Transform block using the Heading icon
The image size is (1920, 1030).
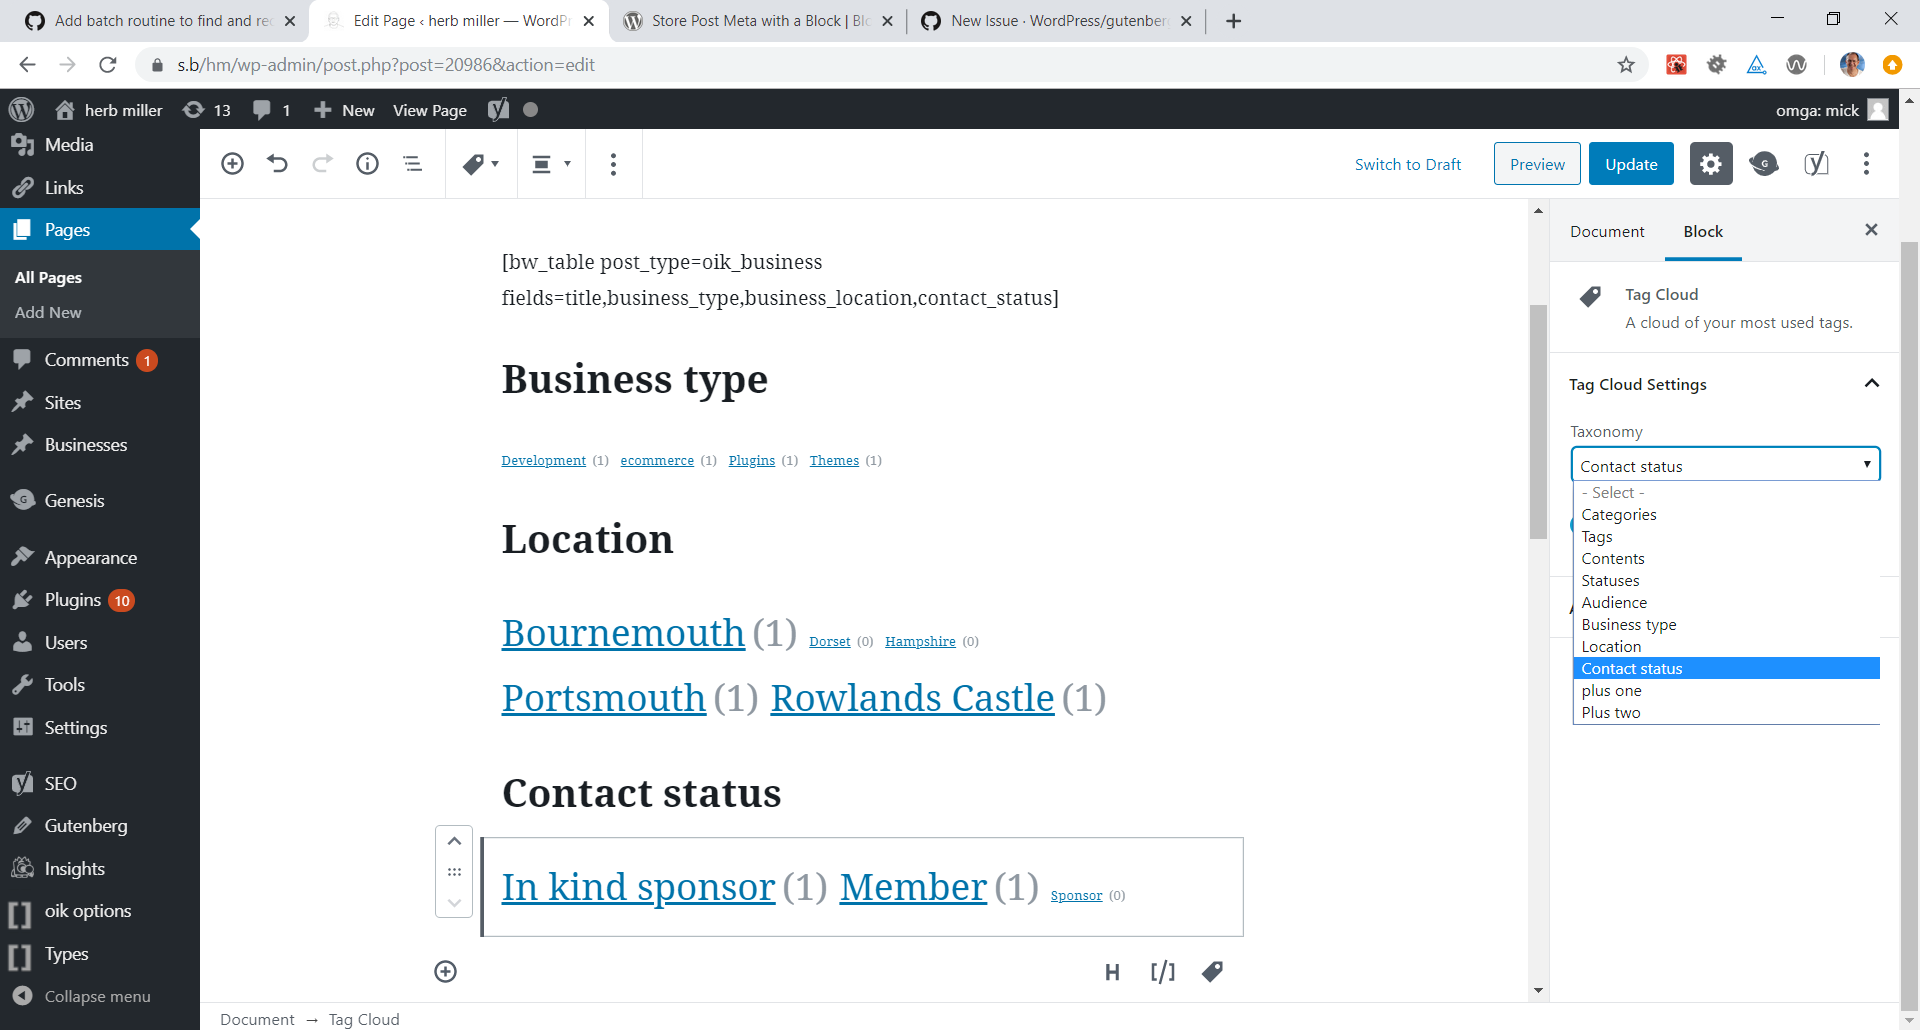pyautogui.click(x=1112, y=971)
